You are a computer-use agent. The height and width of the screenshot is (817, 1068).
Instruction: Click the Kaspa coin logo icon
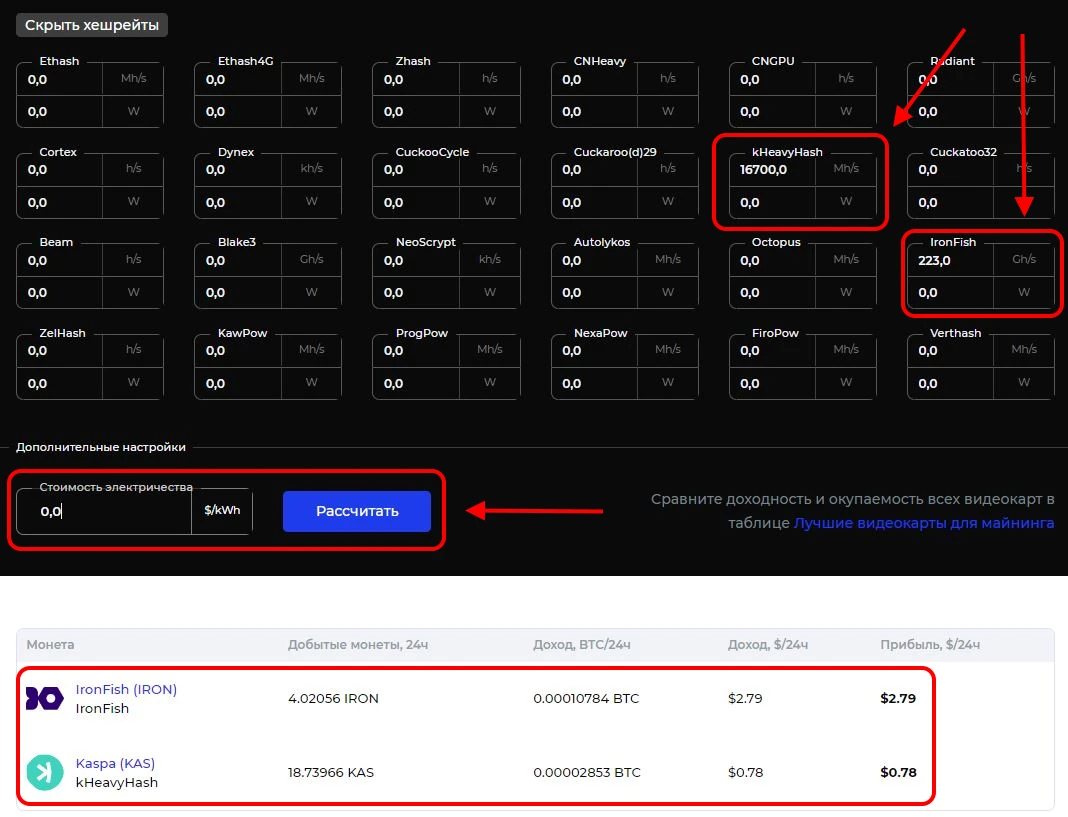44,773
